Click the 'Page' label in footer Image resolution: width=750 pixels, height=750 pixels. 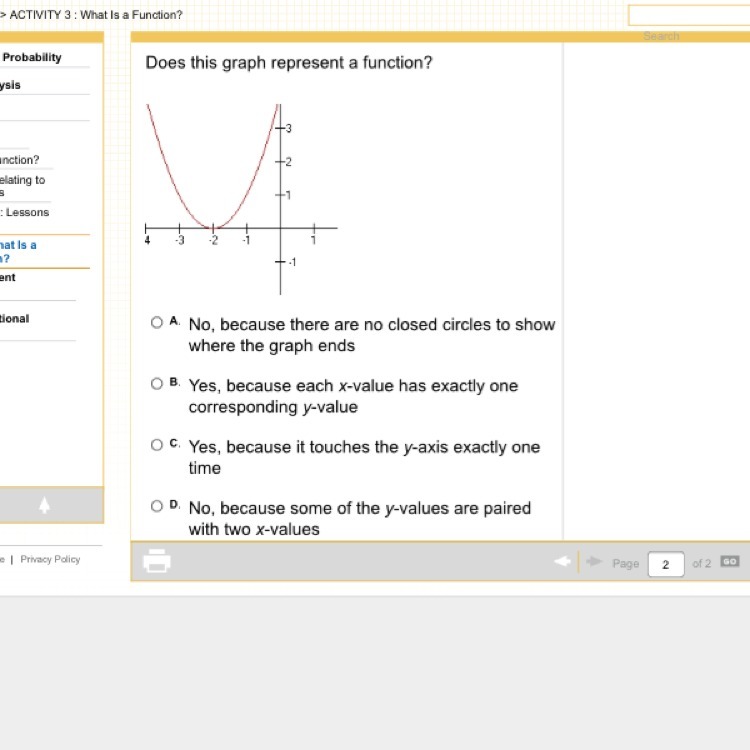(625, 563)
